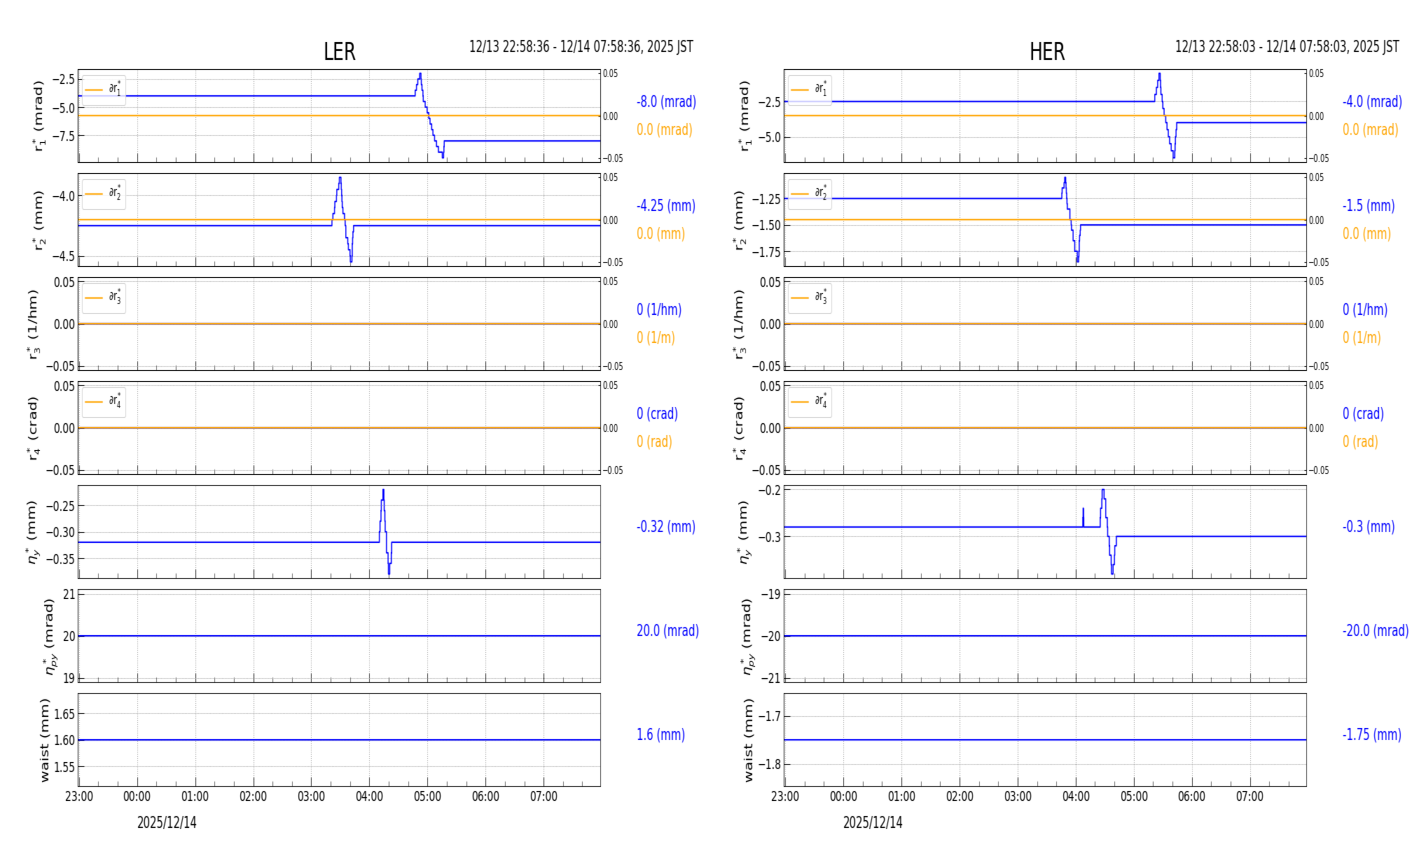Click the 23:00 time tick under HER

[785, 797]
